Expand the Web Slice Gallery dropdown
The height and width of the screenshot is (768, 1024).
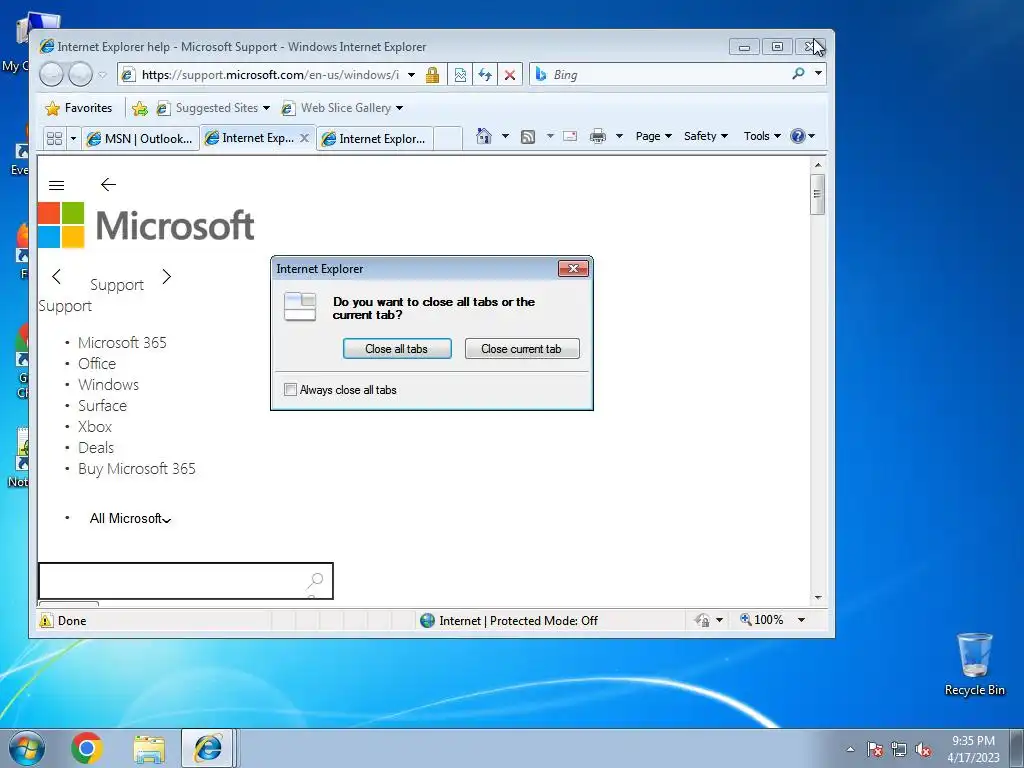click(x=400, y=108)
